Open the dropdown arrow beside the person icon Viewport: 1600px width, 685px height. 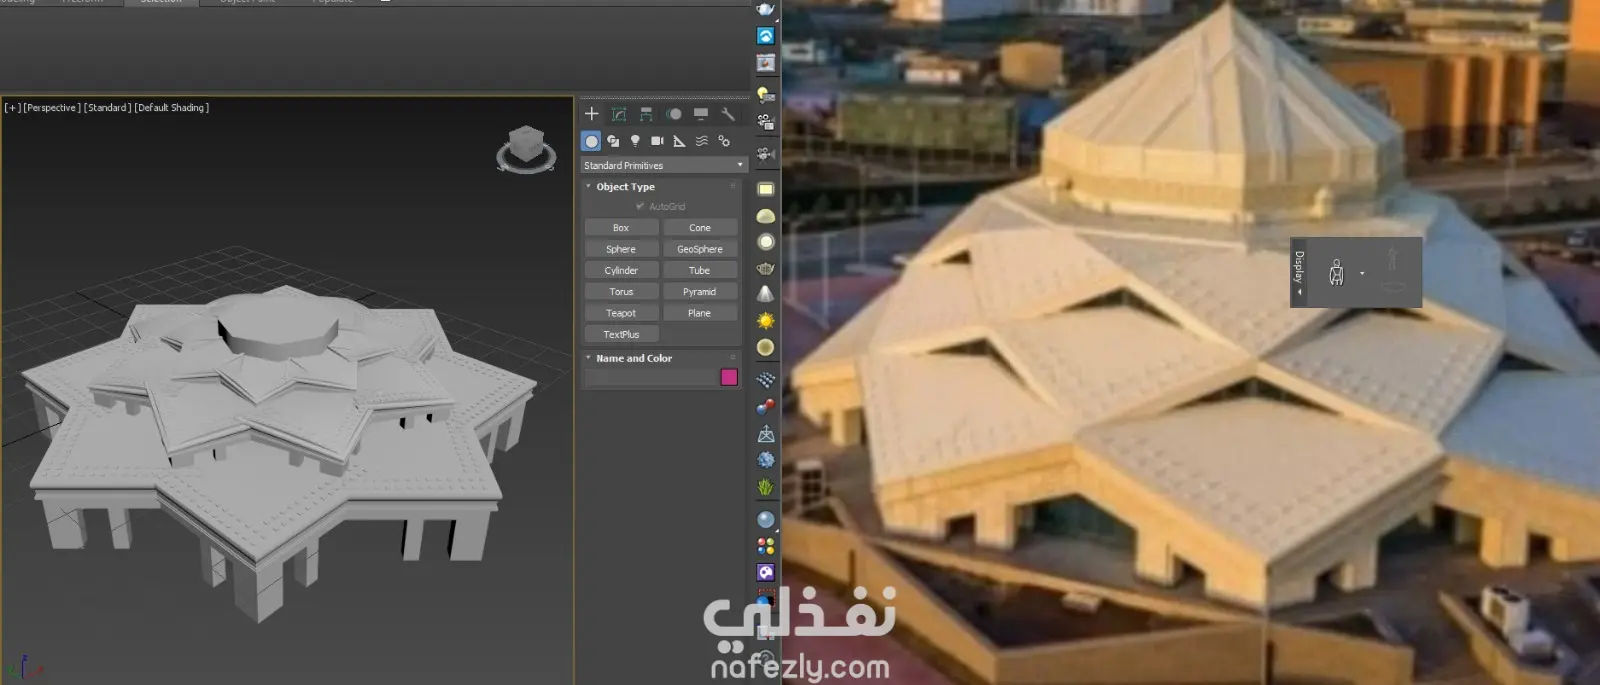point(1362,273)
